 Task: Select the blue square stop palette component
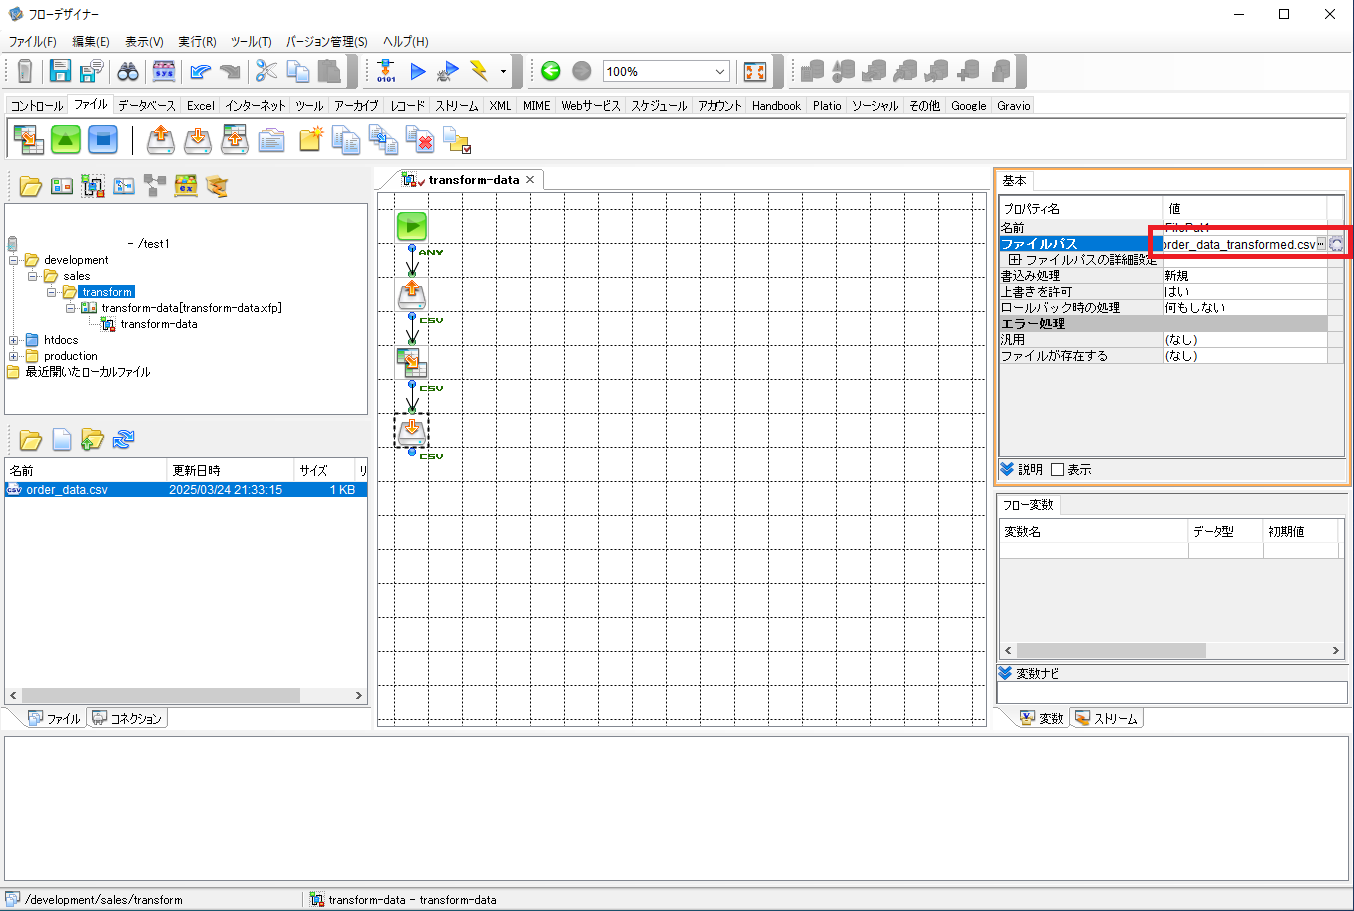[x=103, y=140]
